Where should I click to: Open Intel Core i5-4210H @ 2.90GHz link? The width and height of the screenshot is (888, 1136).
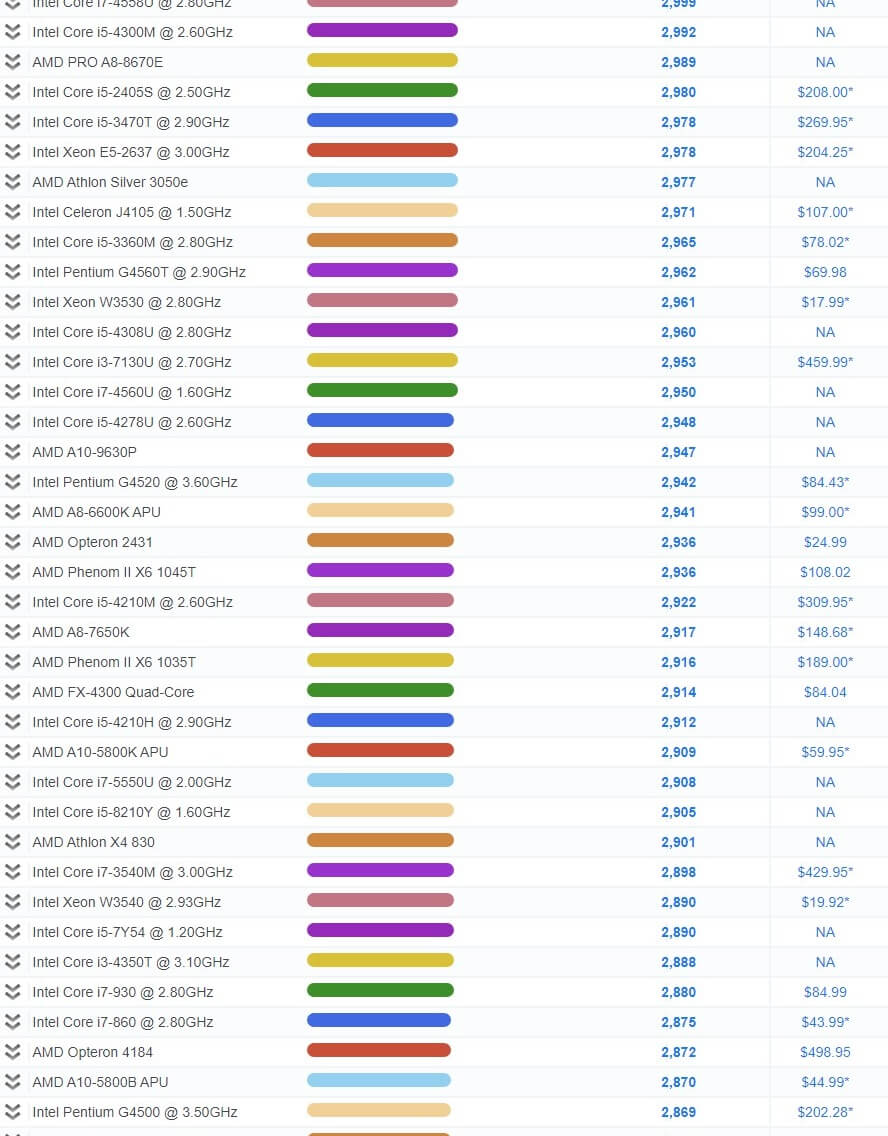pos(132,722)
